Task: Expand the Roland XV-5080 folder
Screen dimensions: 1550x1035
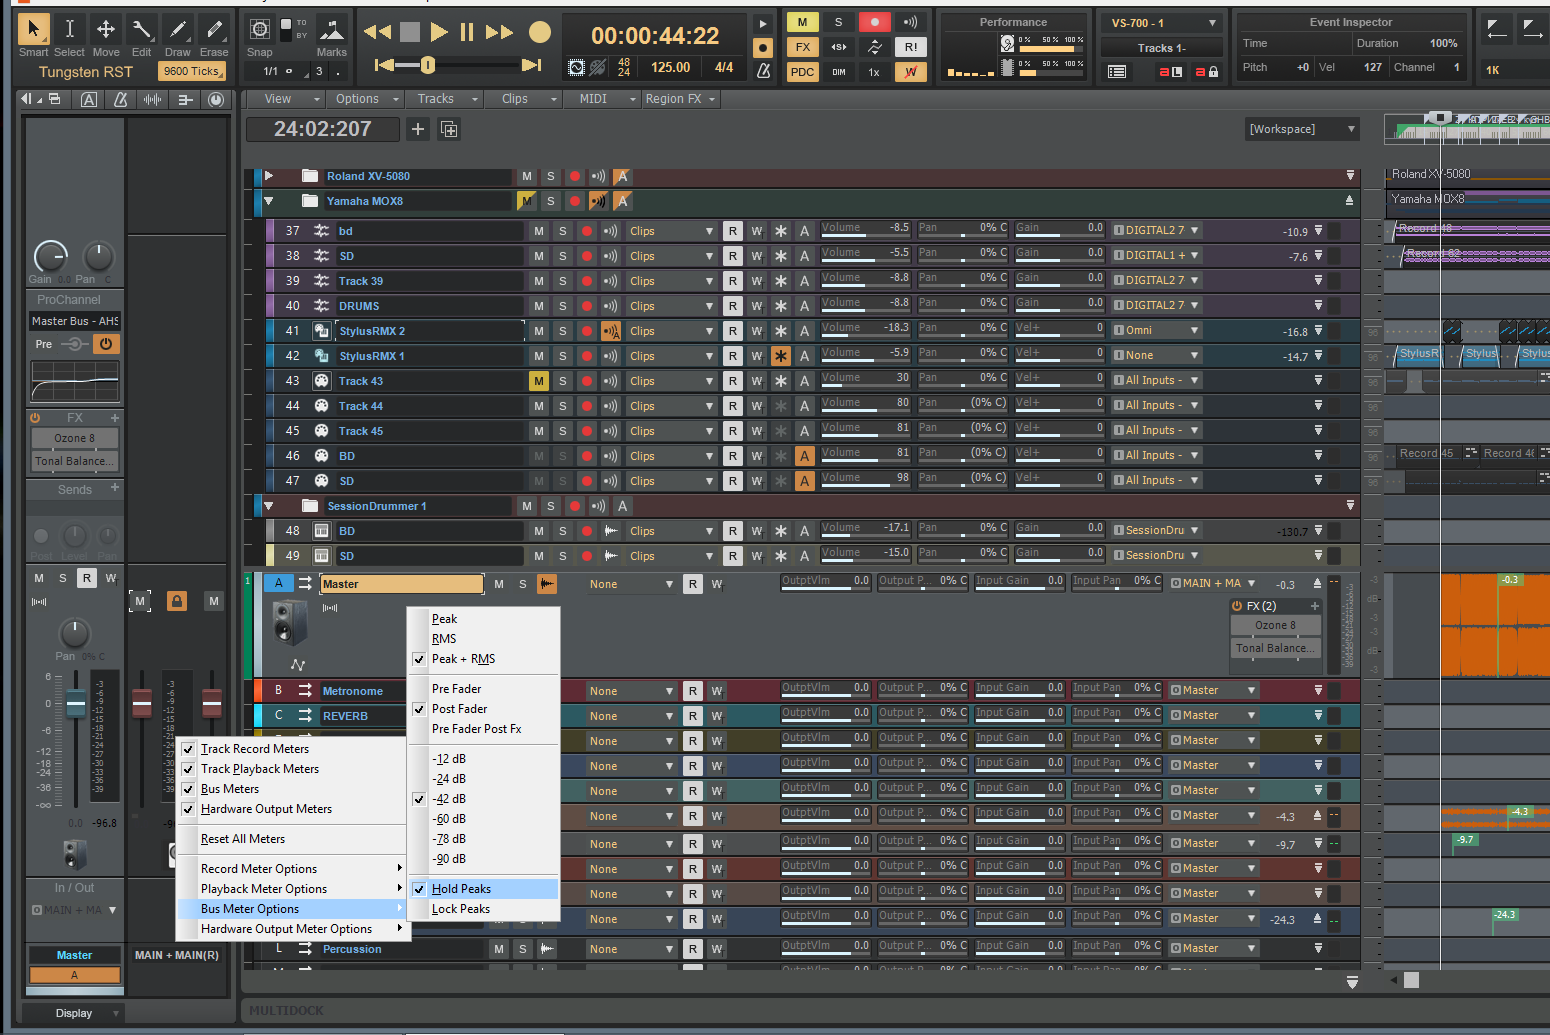Action: click(269, 176)
